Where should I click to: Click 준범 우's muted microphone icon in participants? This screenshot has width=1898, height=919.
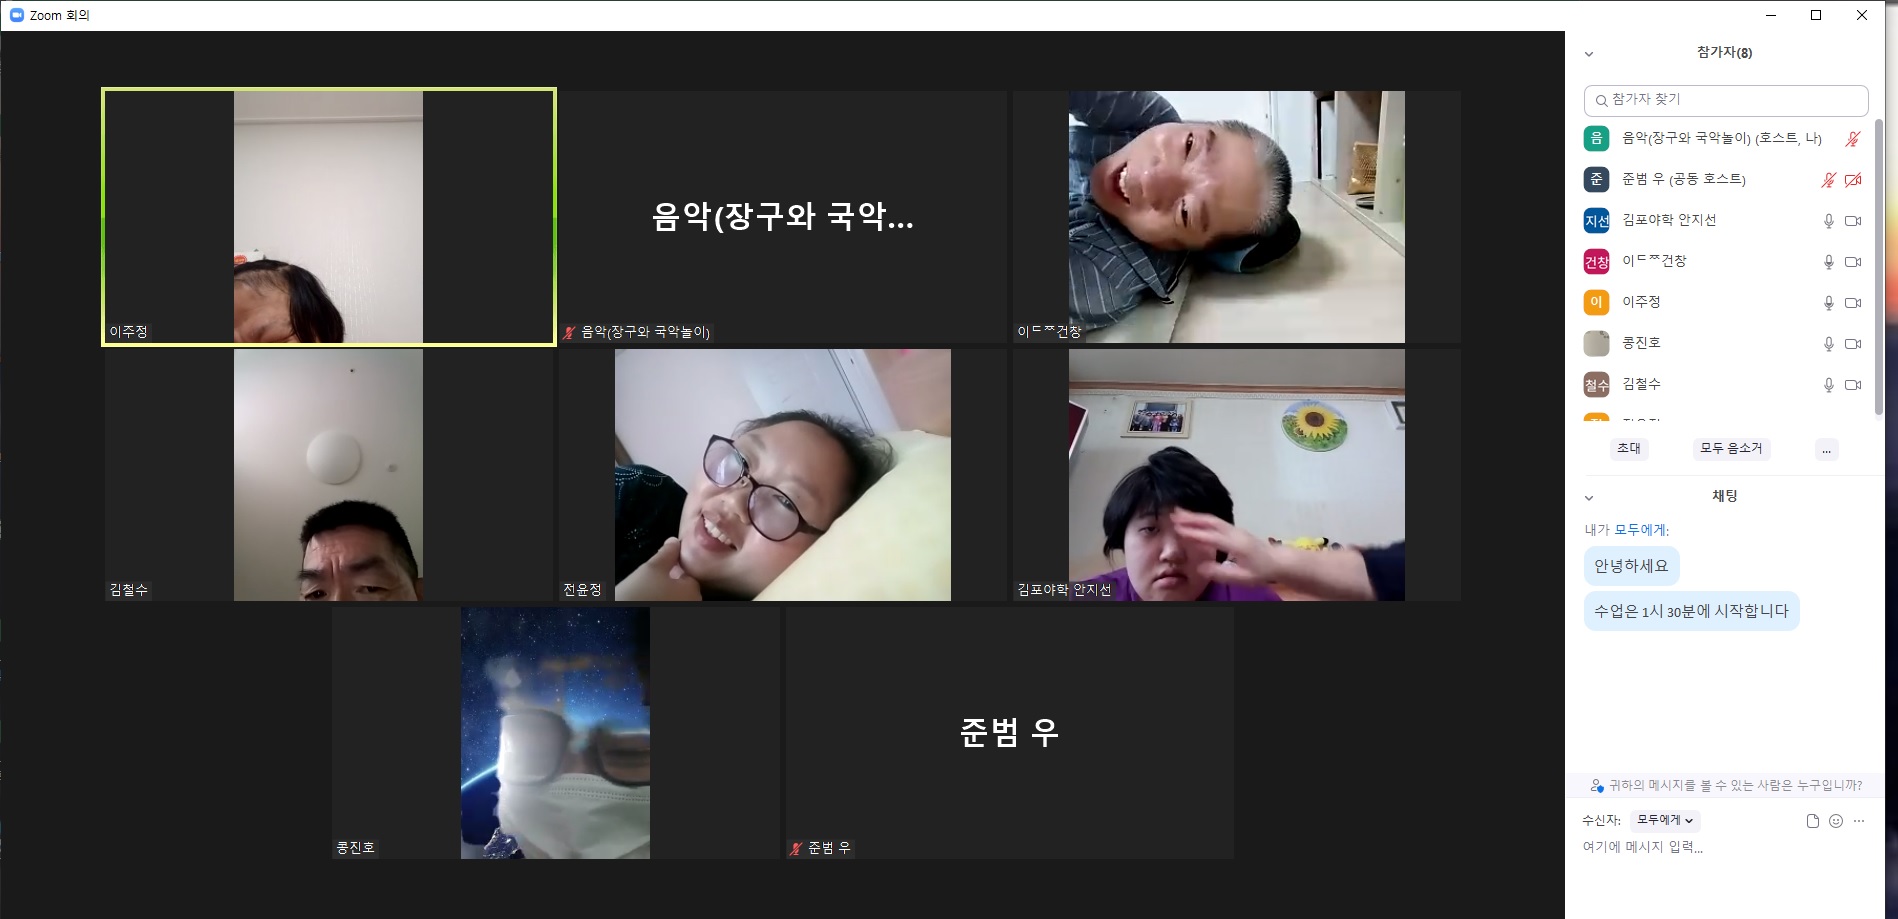tap(1828, 180)
